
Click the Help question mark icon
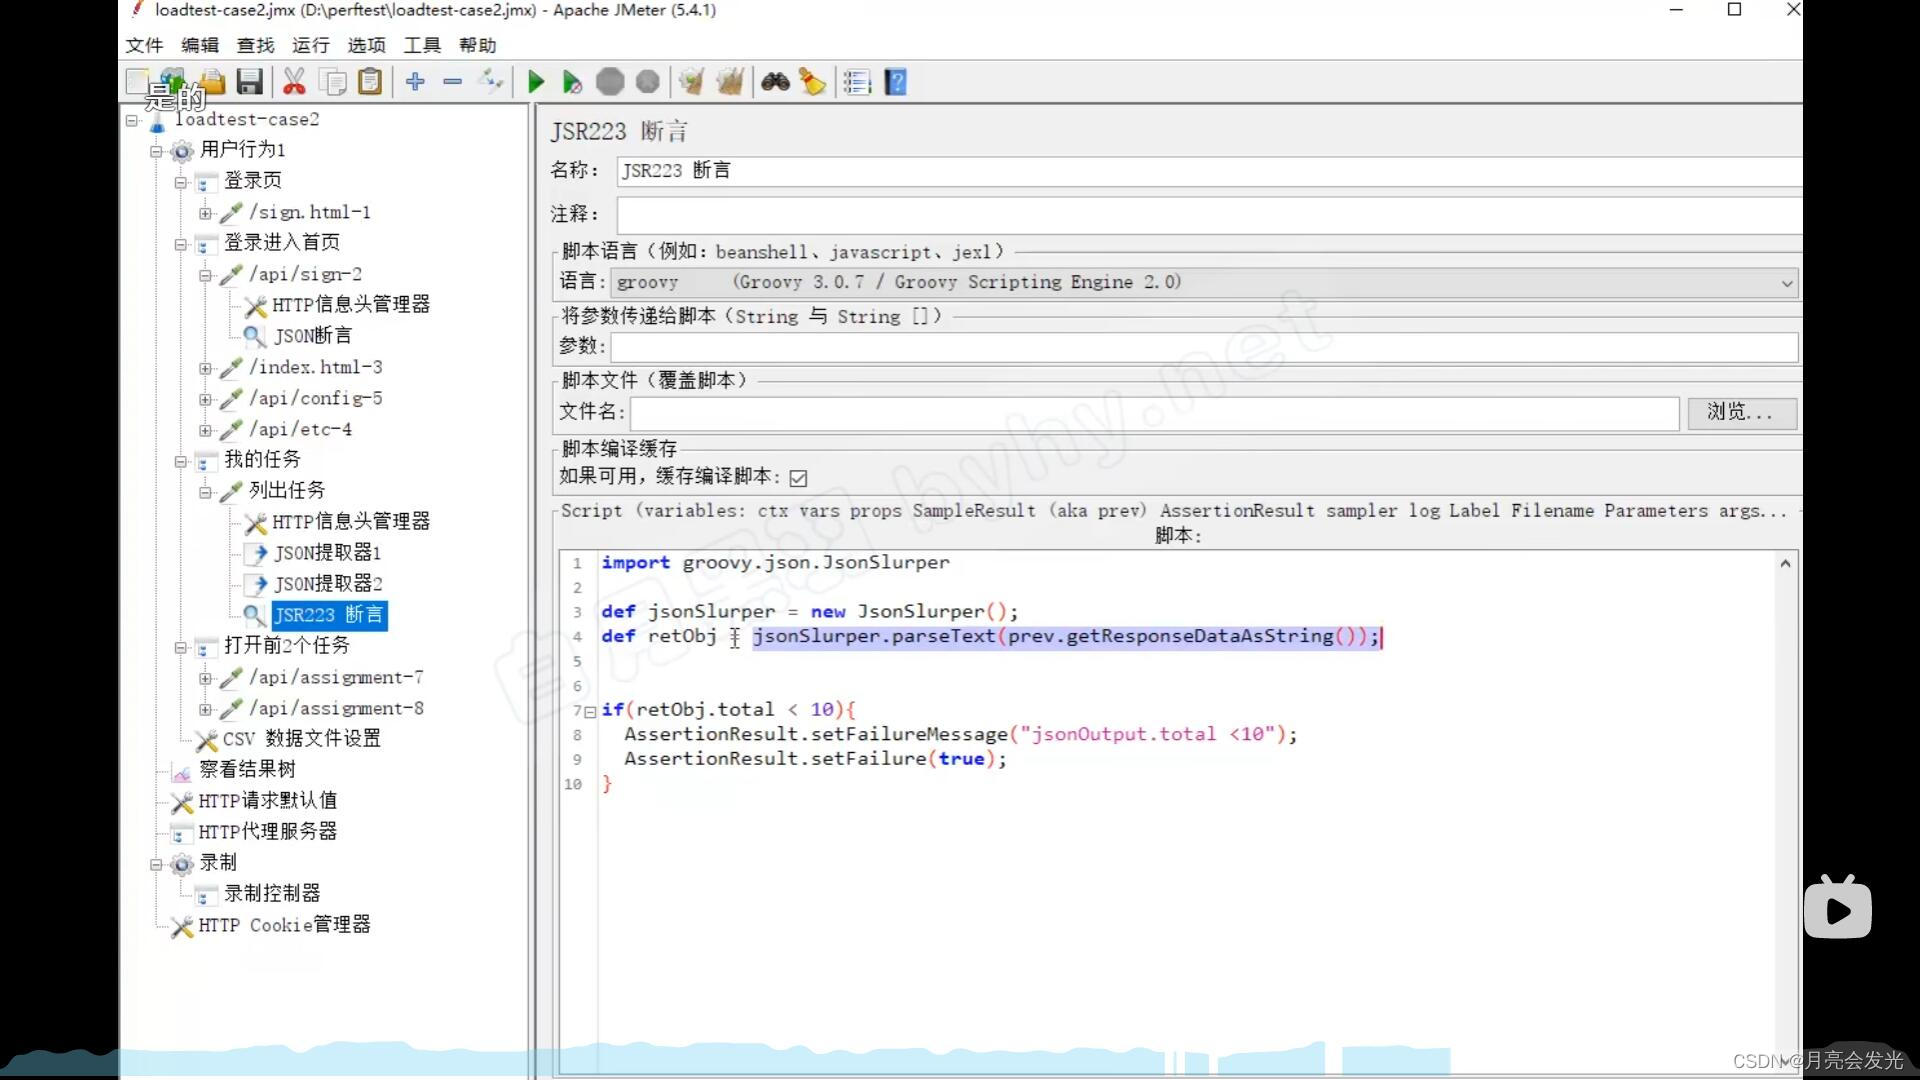[896, 82]
